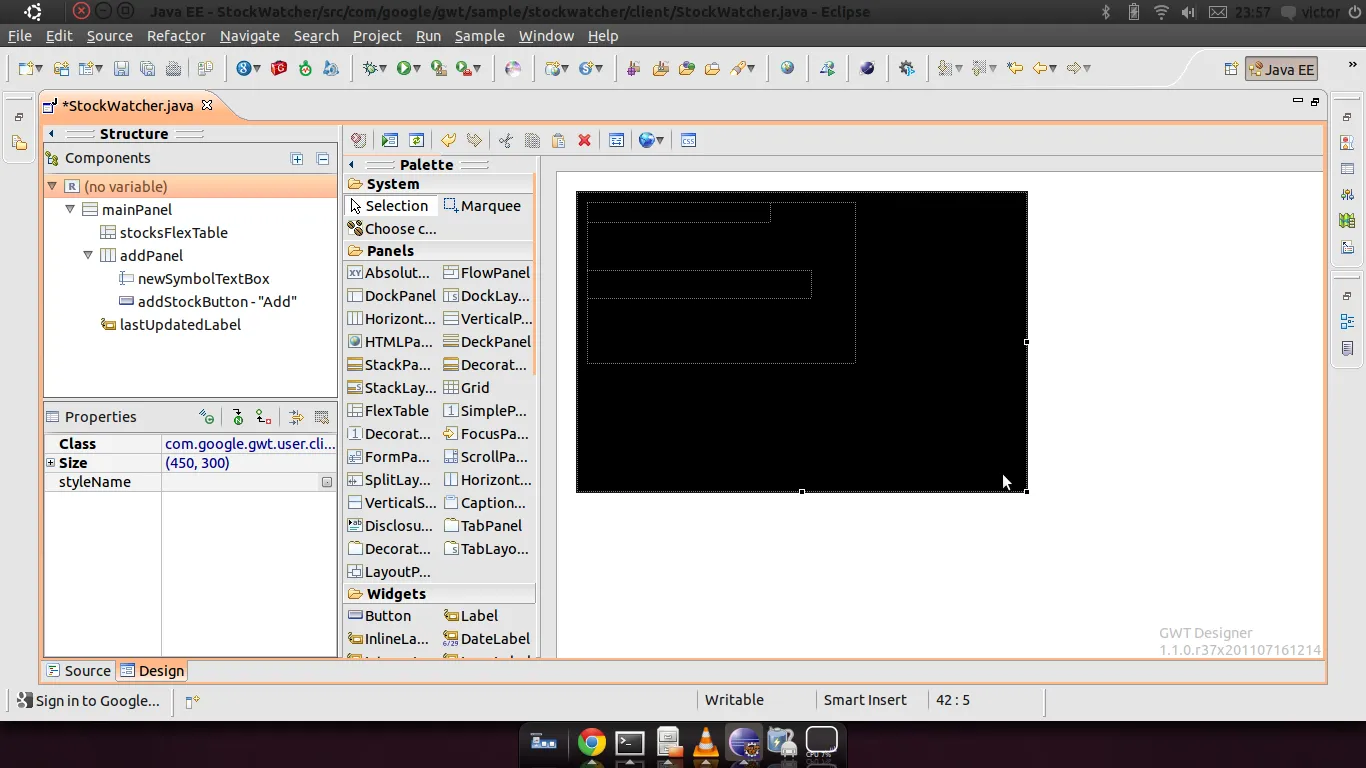Switch to the Source tab
The width and height of the screenshot is (1366, 768).
point(78,671)
